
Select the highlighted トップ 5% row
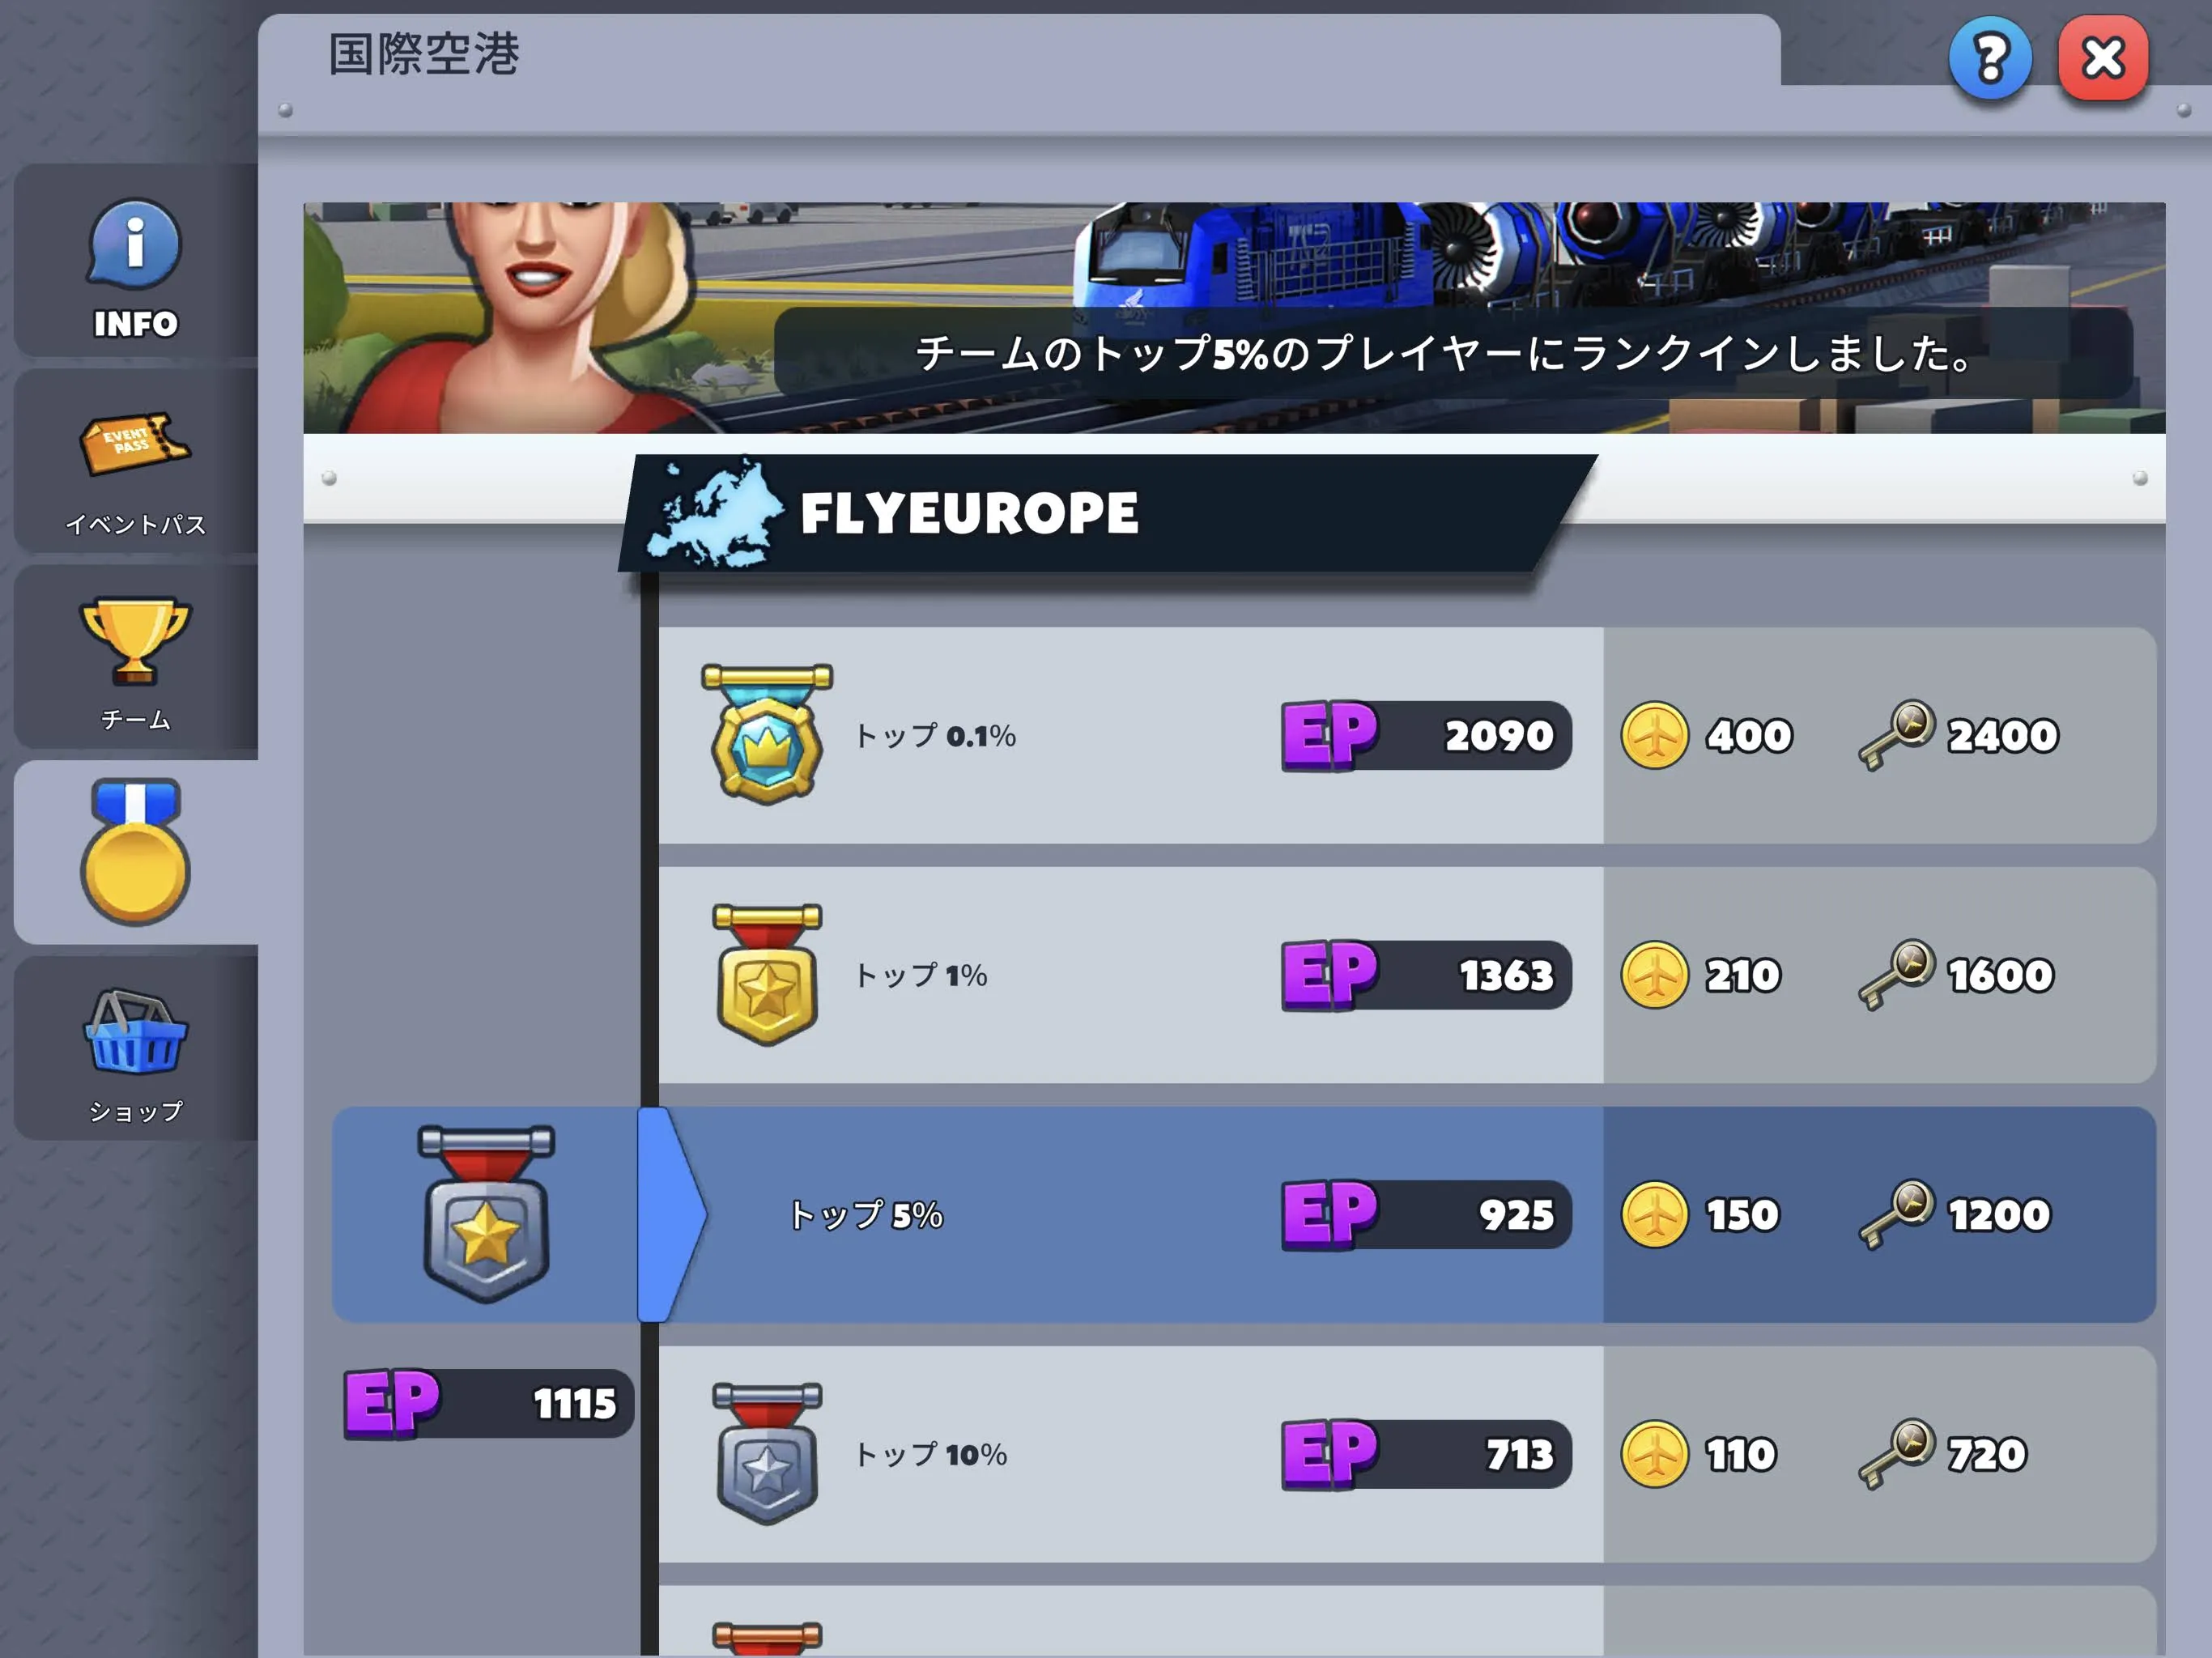click(1243, 1214)
